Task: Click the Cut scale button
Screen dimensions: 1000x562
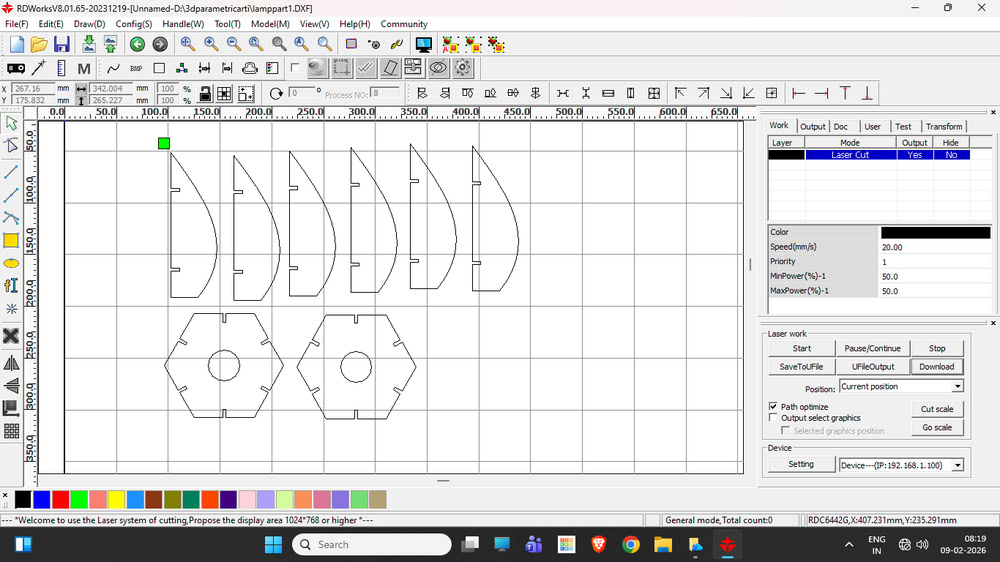Action: click(x=937, y=409)
